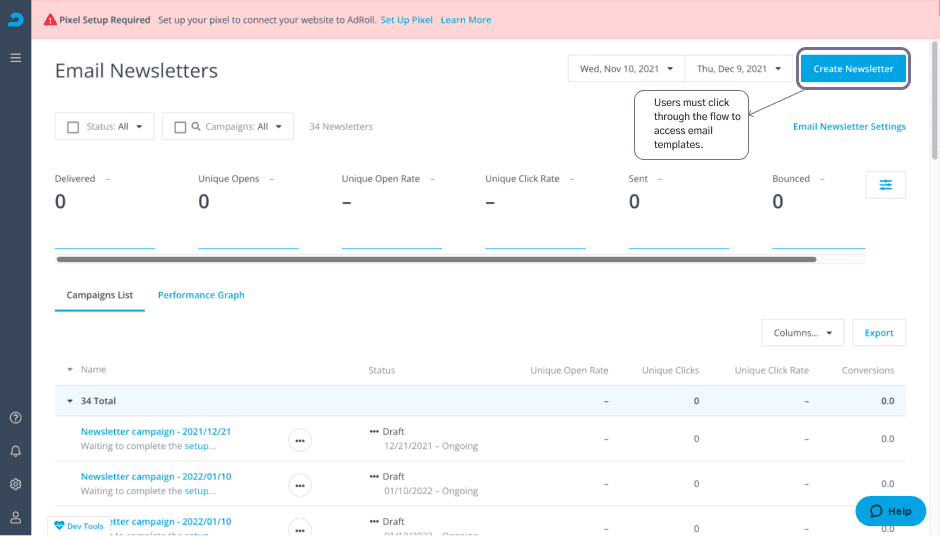Click the Create Newsletter button

[x=854, y=69]
